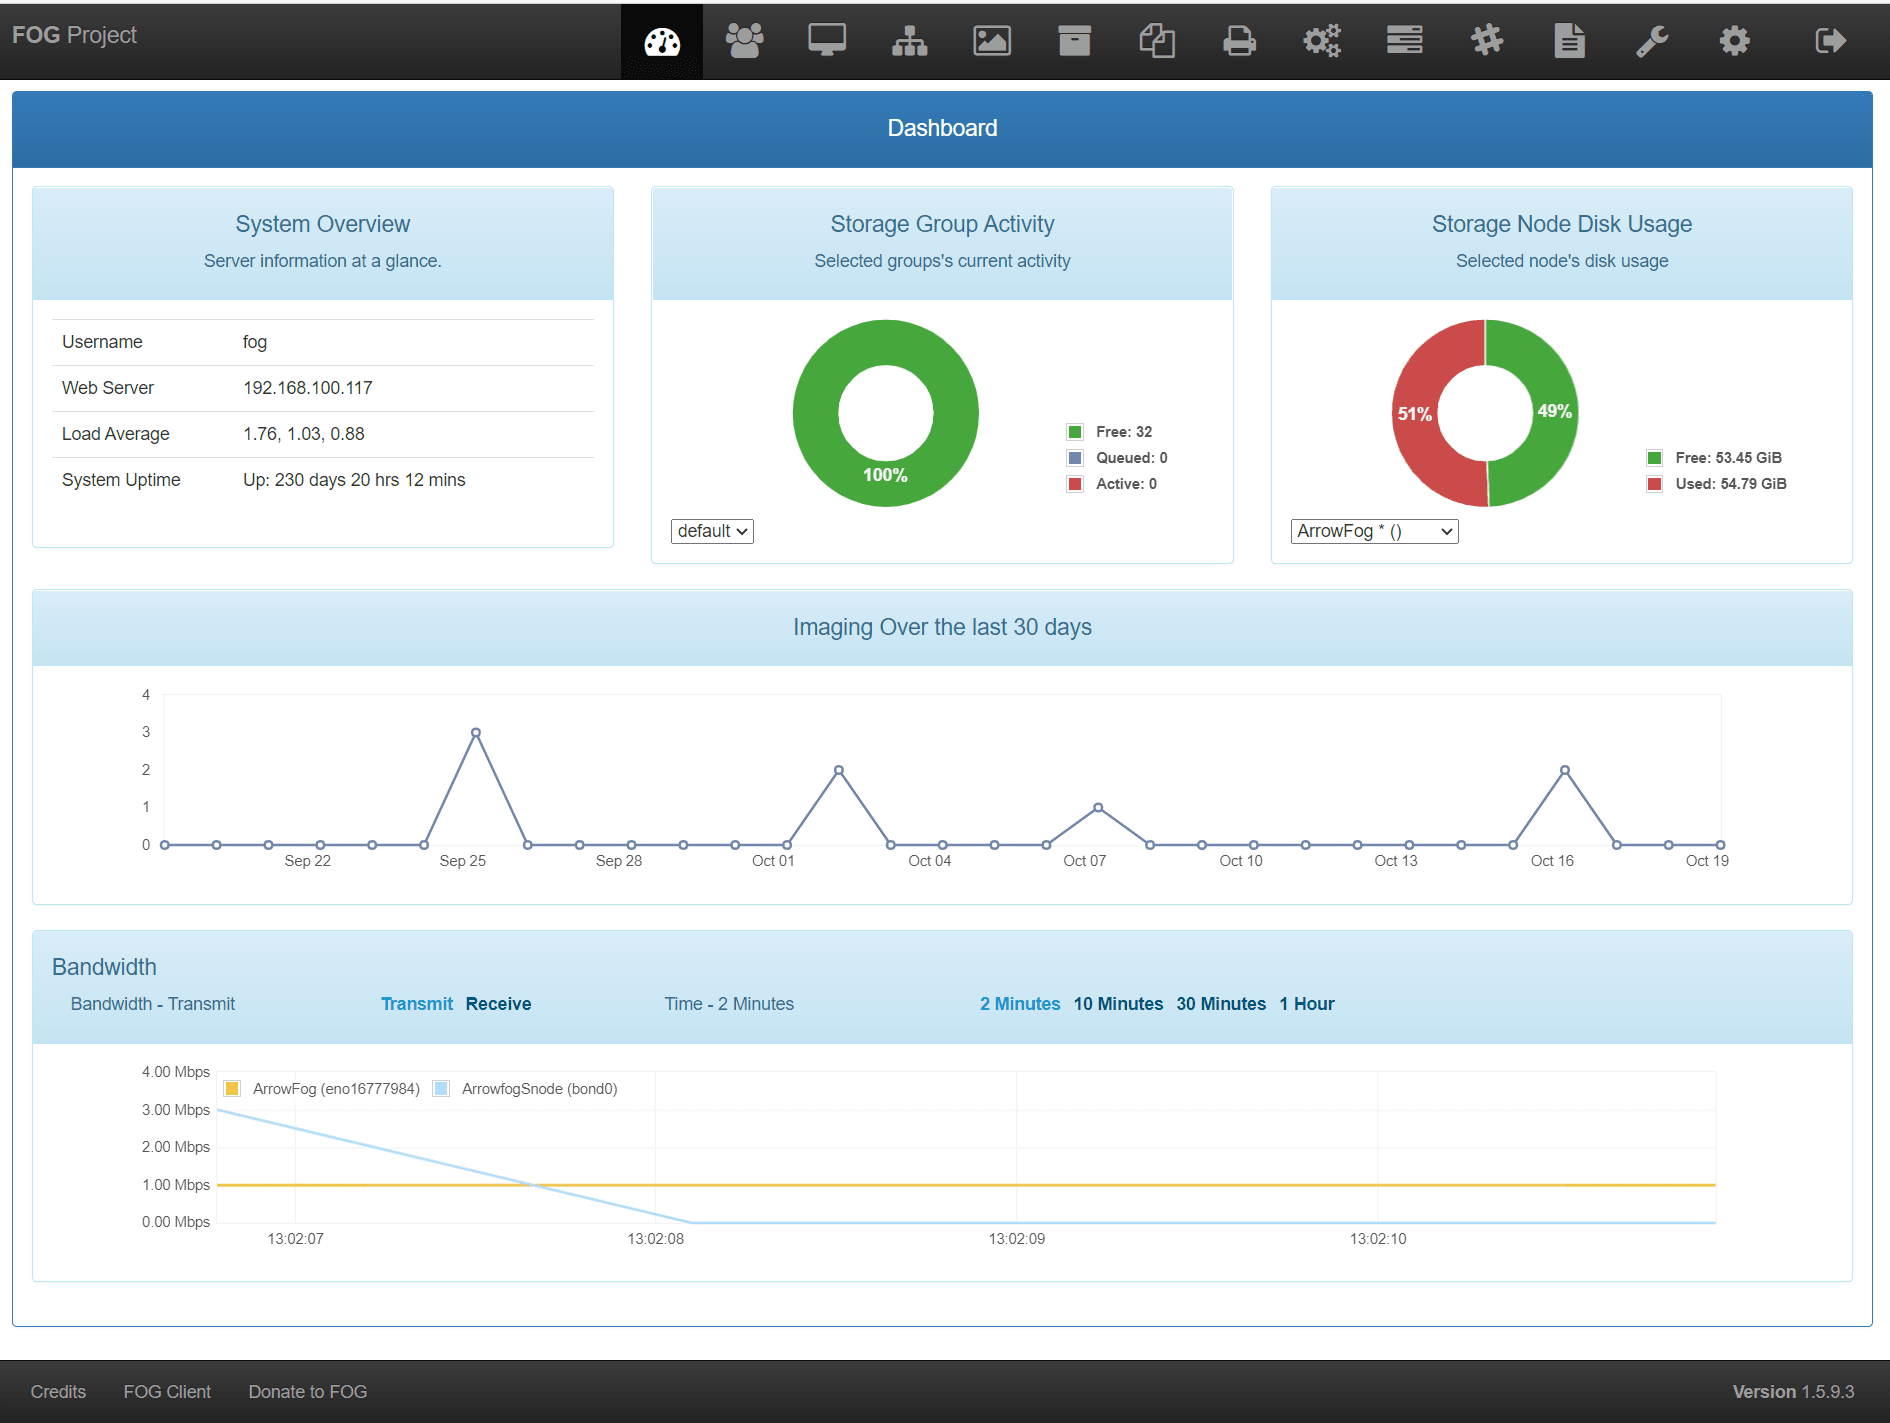Open the FOG Client footer link

point(167,1392)
